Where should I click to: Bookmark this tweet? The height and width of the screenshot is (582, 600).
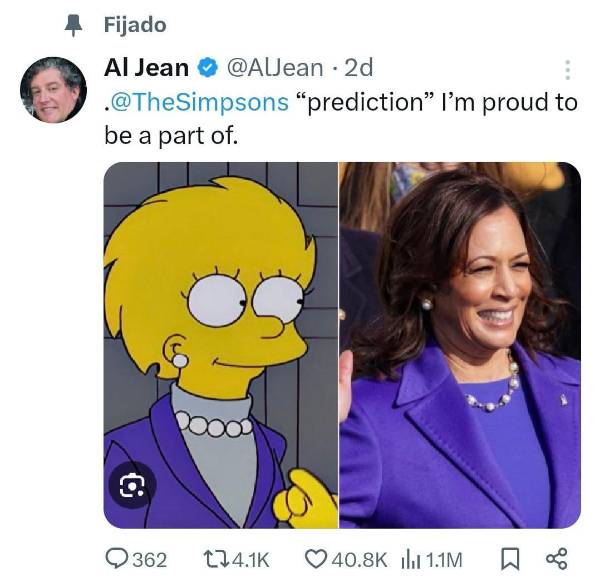(x=510, y=559)
